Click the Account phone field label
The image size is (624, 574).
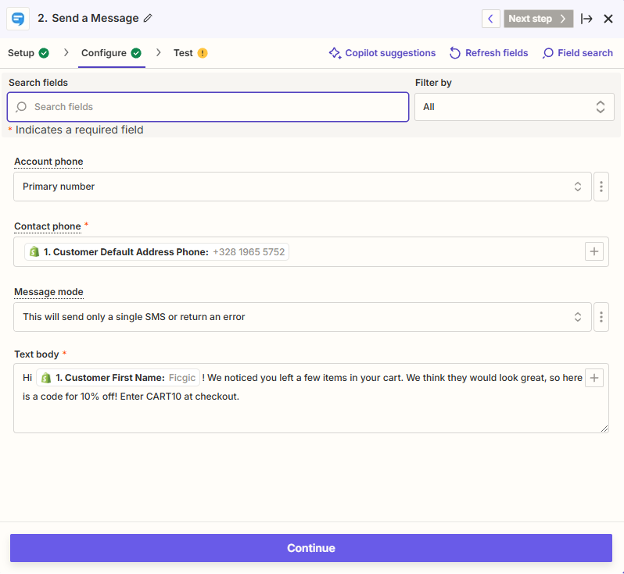49,162
